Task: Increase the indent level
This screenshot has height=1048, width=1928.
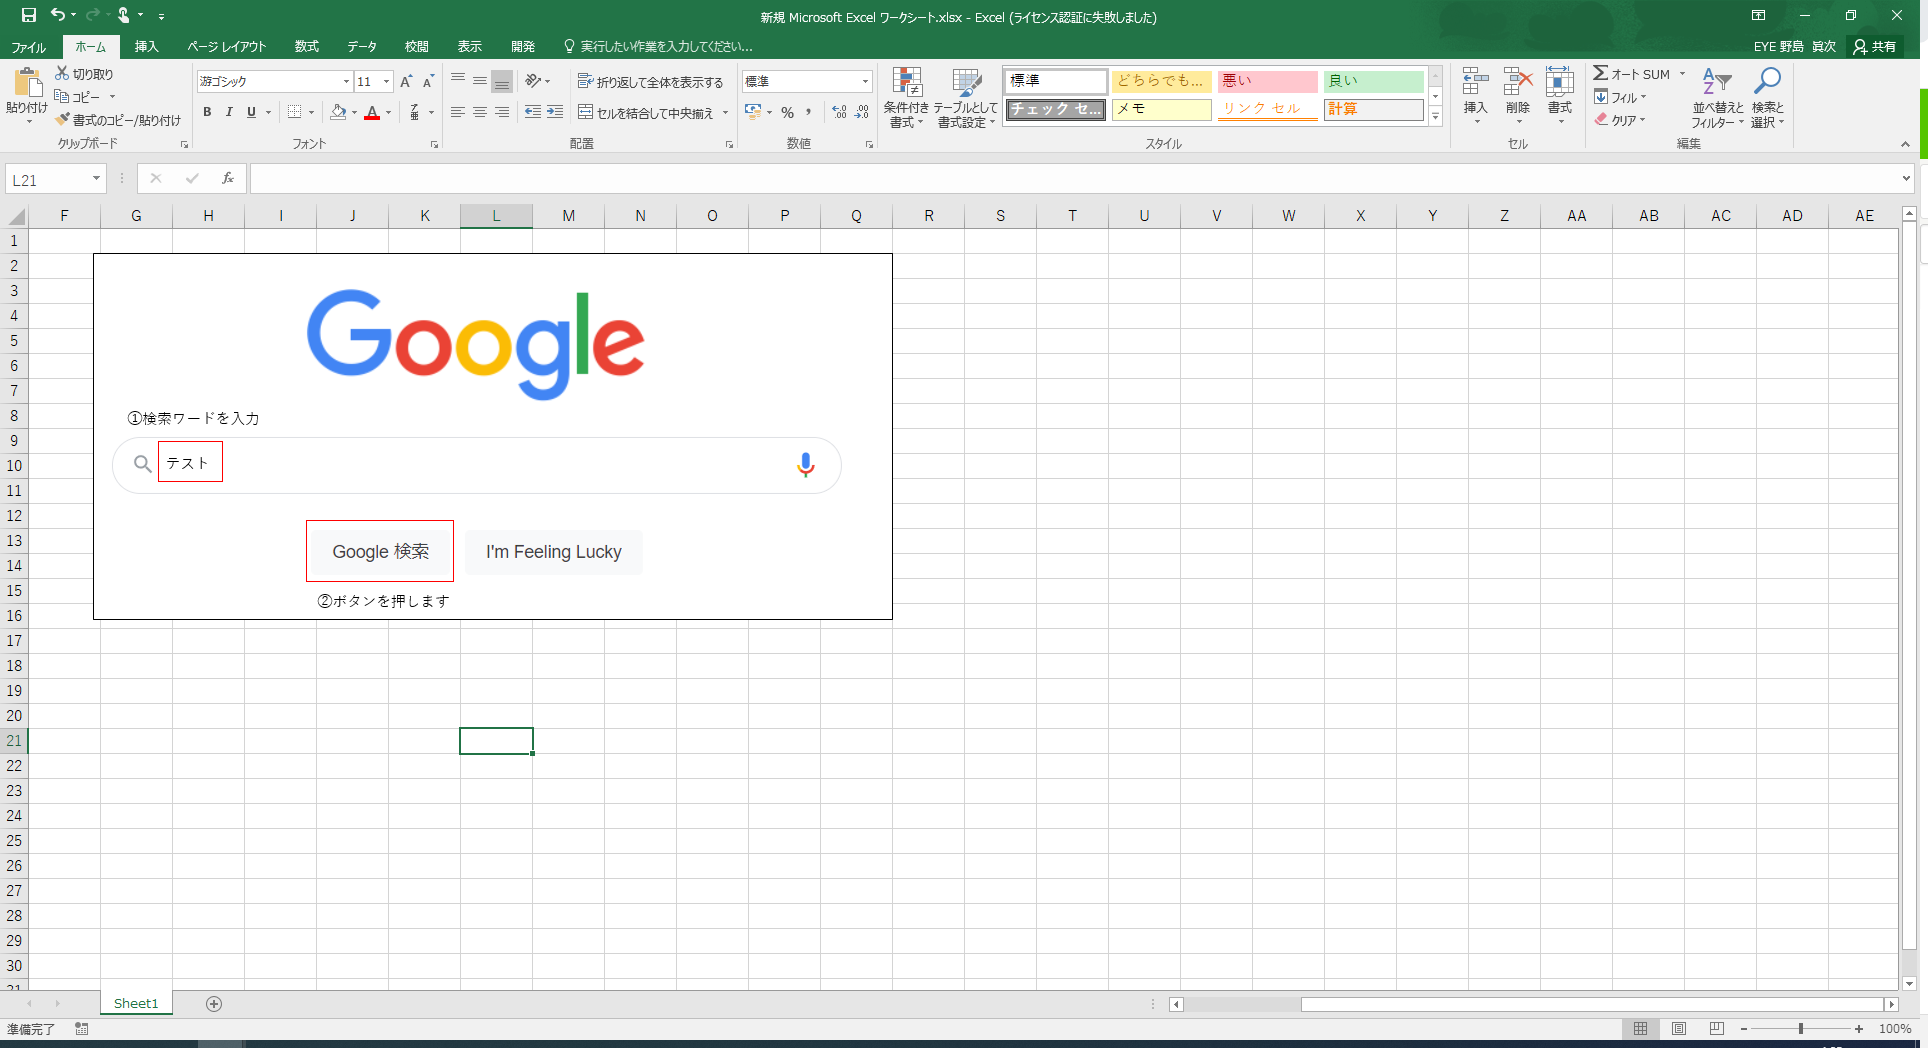Action: 555,112
